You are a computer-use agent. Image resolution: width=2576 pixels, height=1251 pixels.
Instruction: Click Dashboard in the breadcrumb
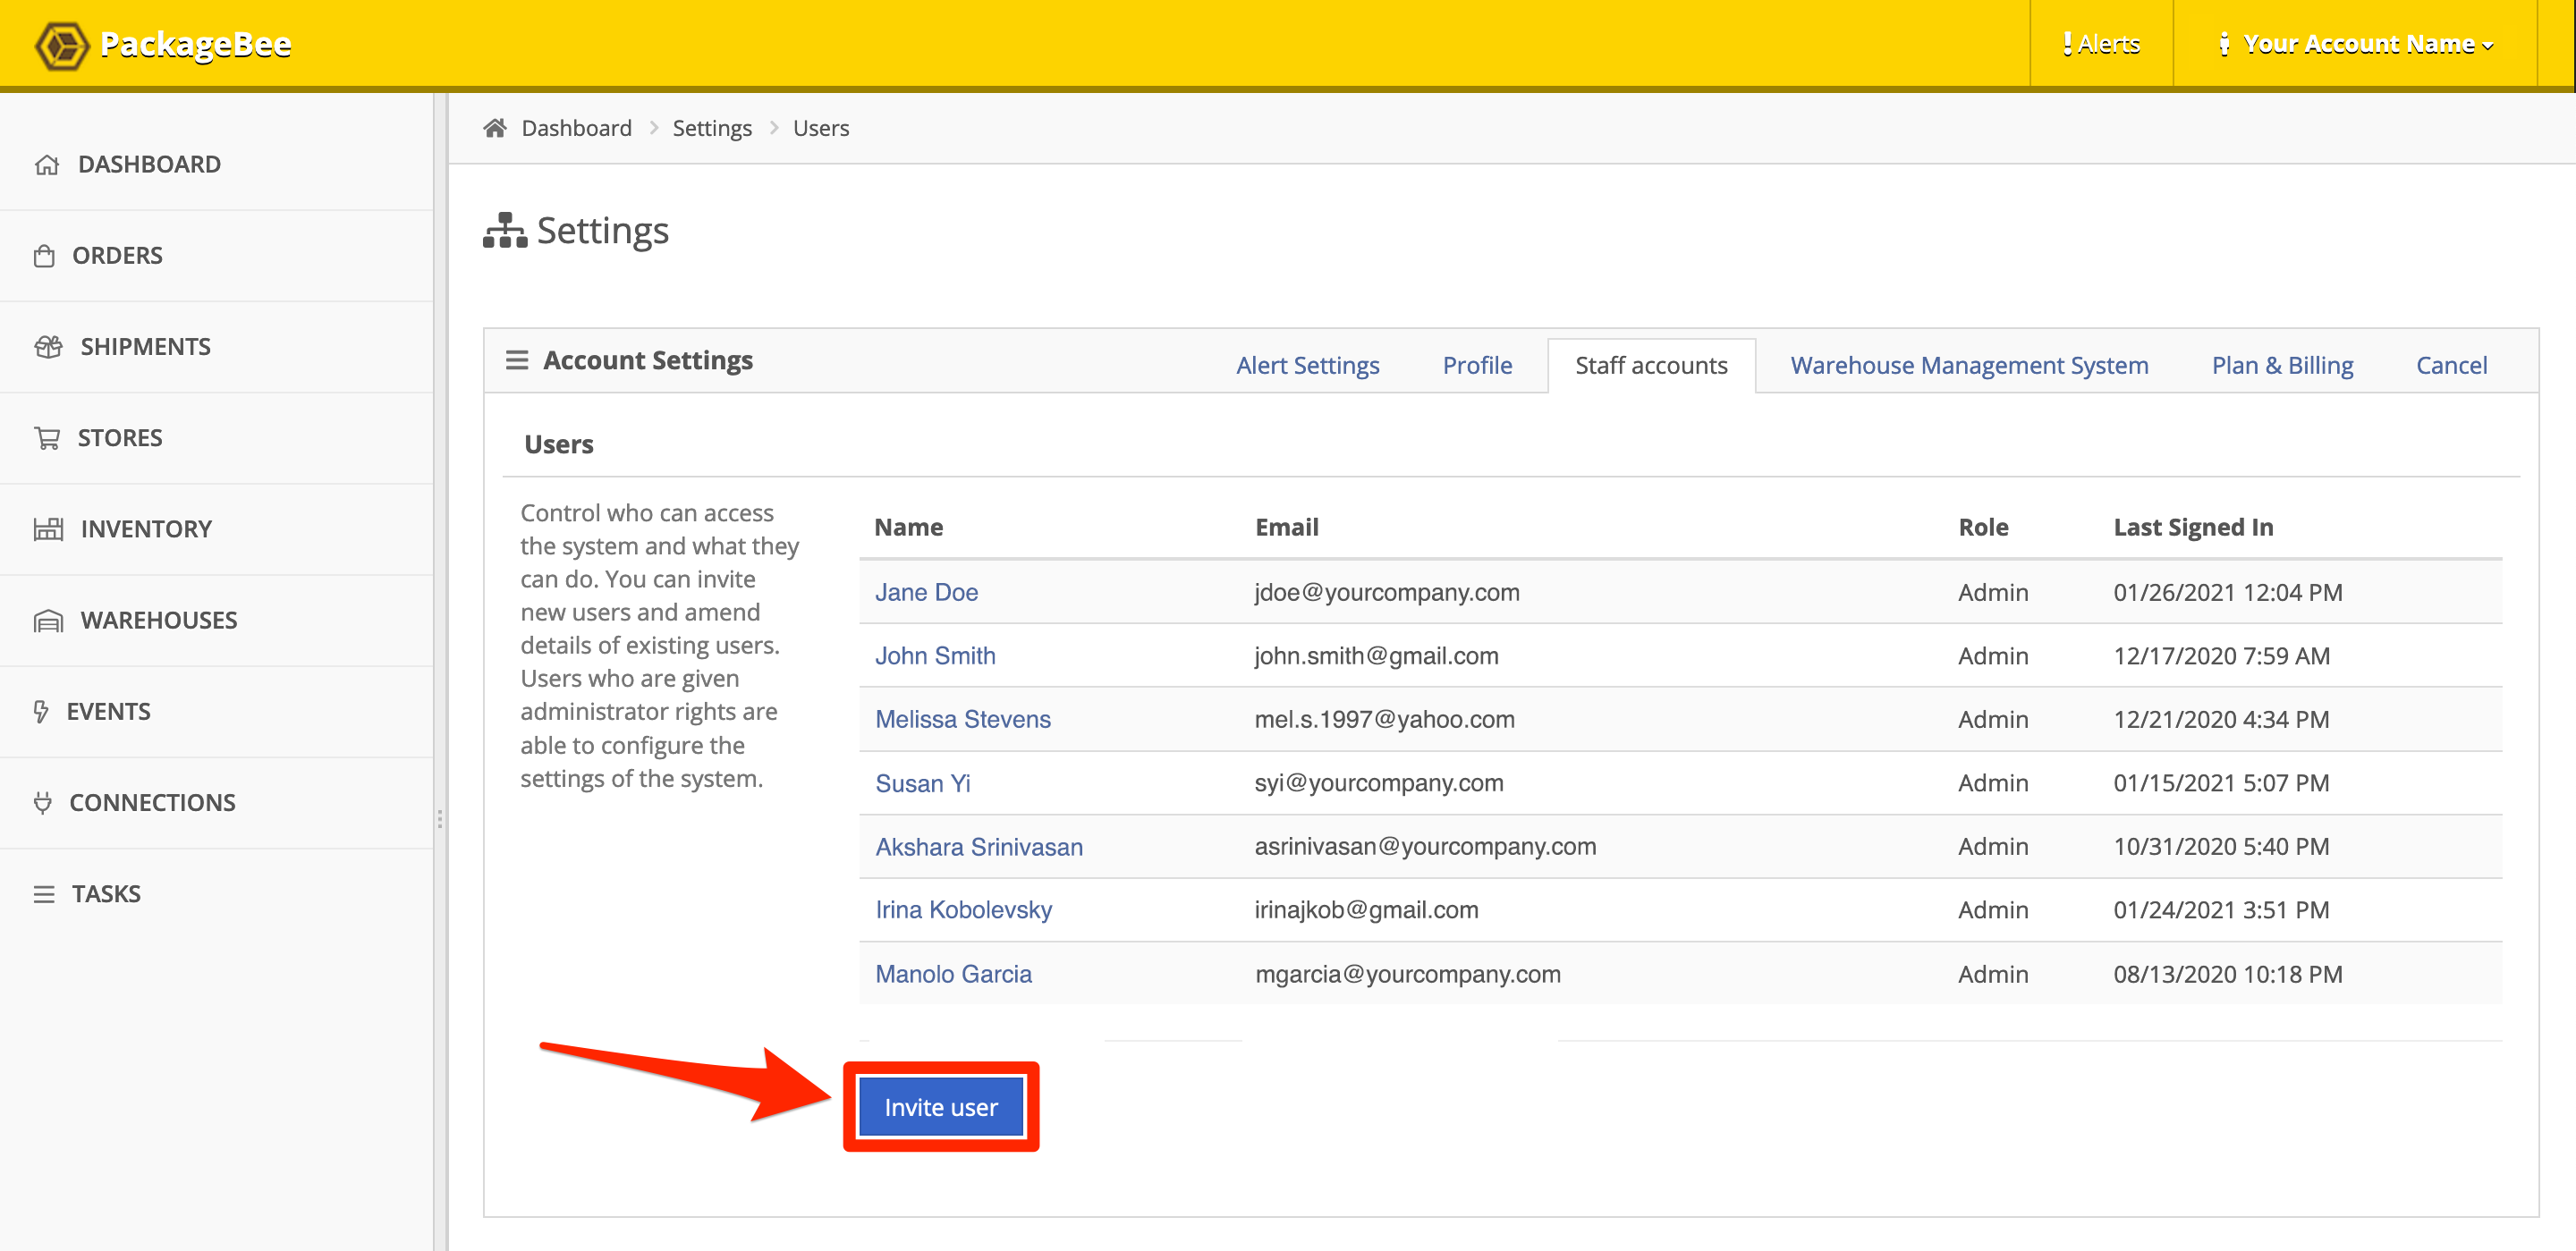tap(576, 128)
